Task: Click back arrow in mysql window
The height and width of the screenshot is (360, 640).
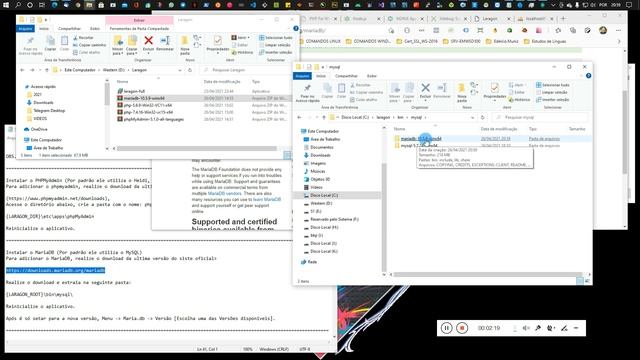Action: tap(299, 117)
